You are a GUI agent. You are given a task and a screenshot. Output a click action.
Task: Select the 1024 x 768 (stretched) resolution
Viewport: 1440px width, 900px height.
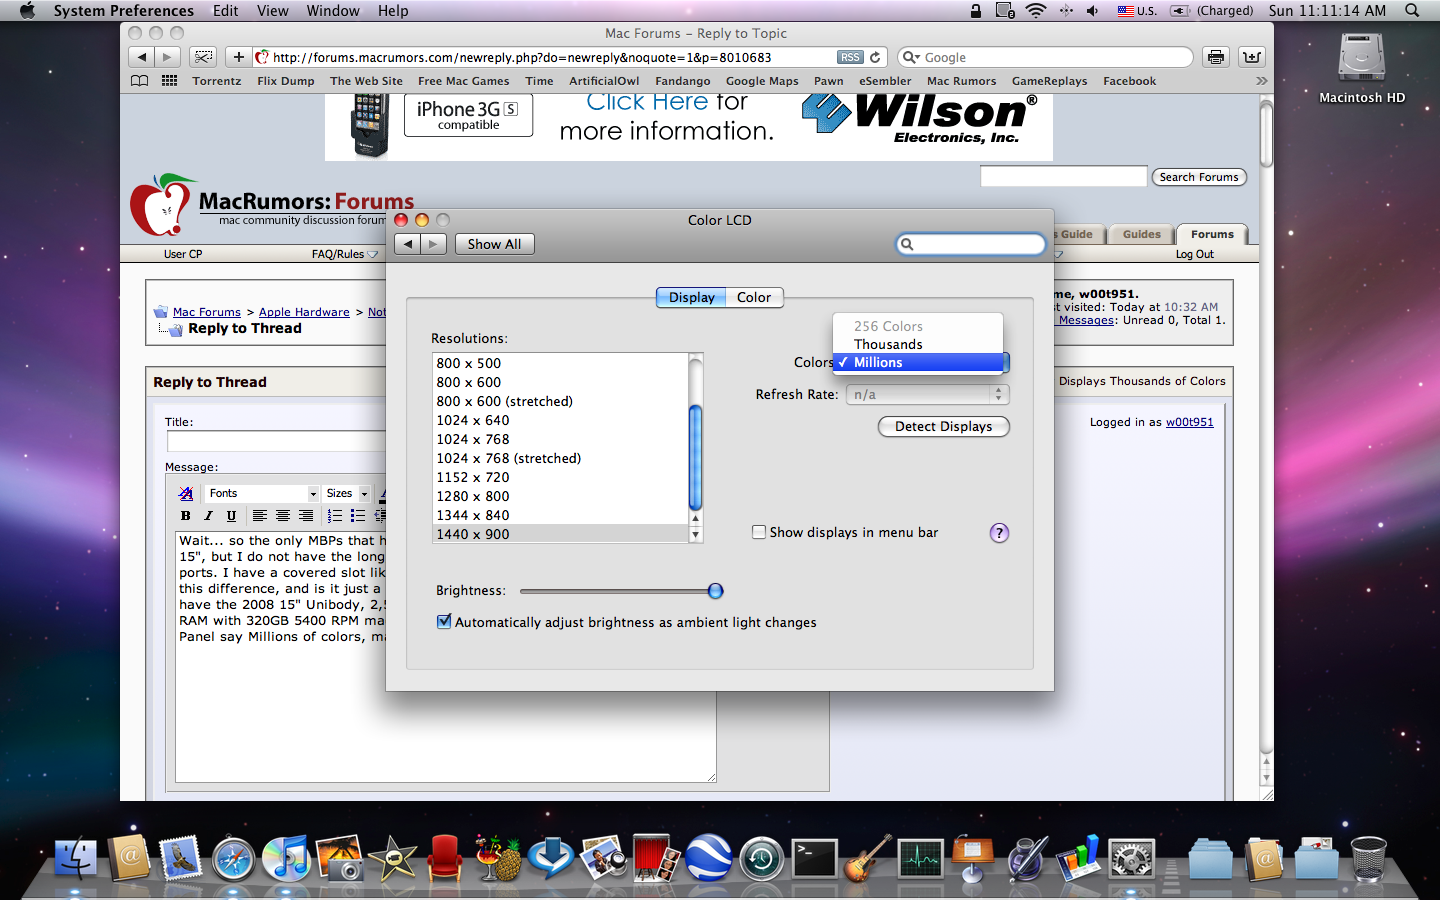coord(561,458)
